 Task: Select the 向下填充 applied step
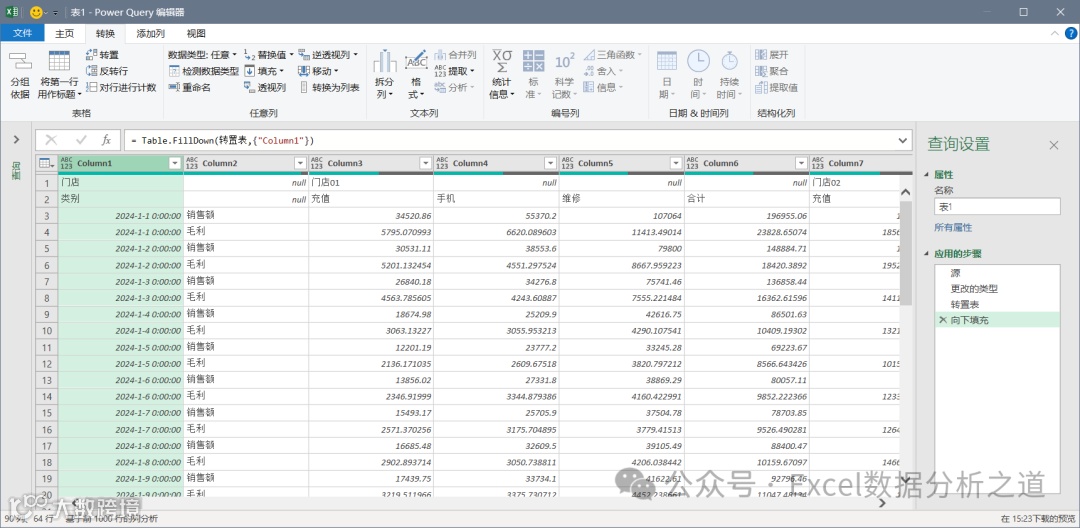tap(997, 320)
